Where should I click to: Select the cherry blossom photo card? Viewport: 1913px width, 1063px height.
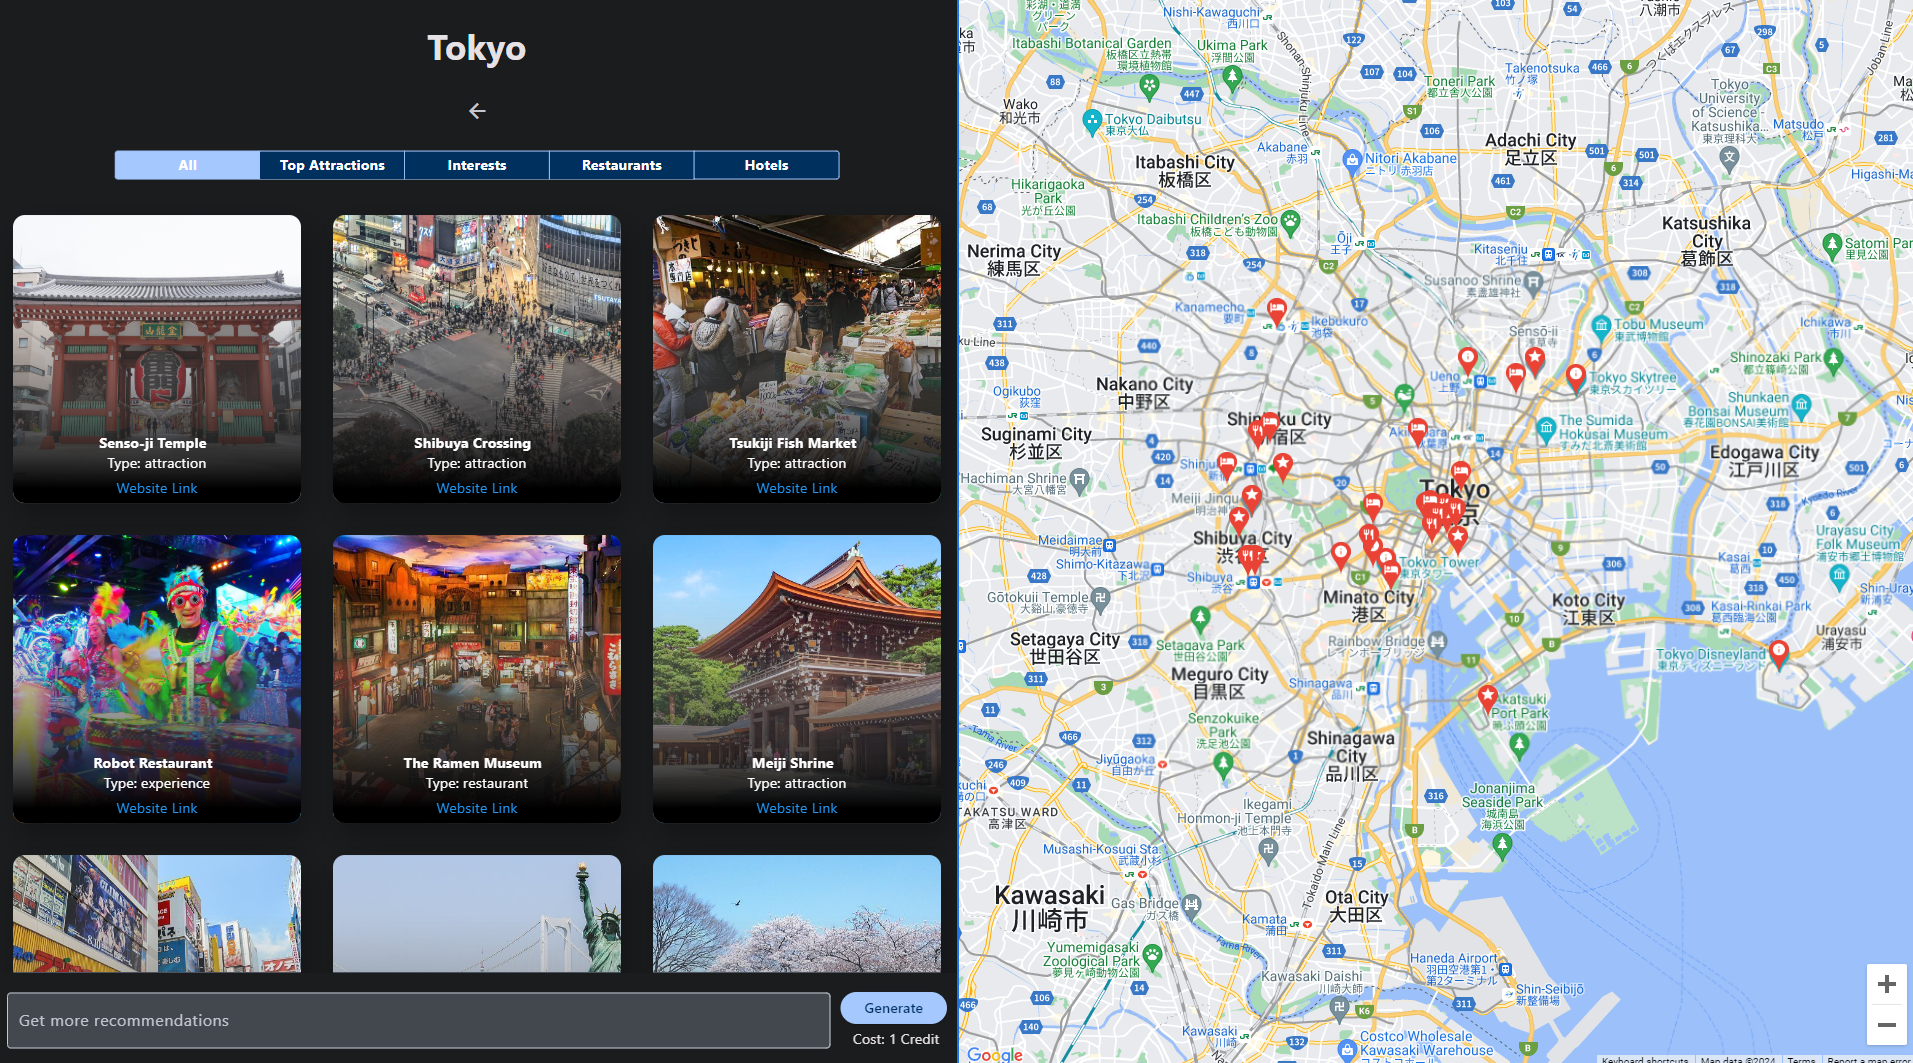[x=797, y=913]
